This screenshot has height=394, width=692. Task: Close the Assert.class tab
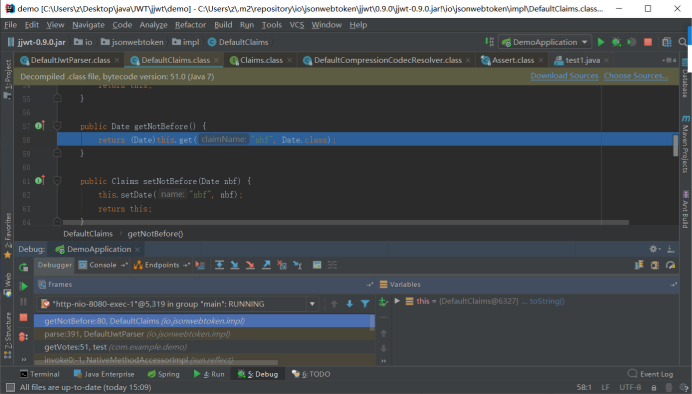pos(541,60)
